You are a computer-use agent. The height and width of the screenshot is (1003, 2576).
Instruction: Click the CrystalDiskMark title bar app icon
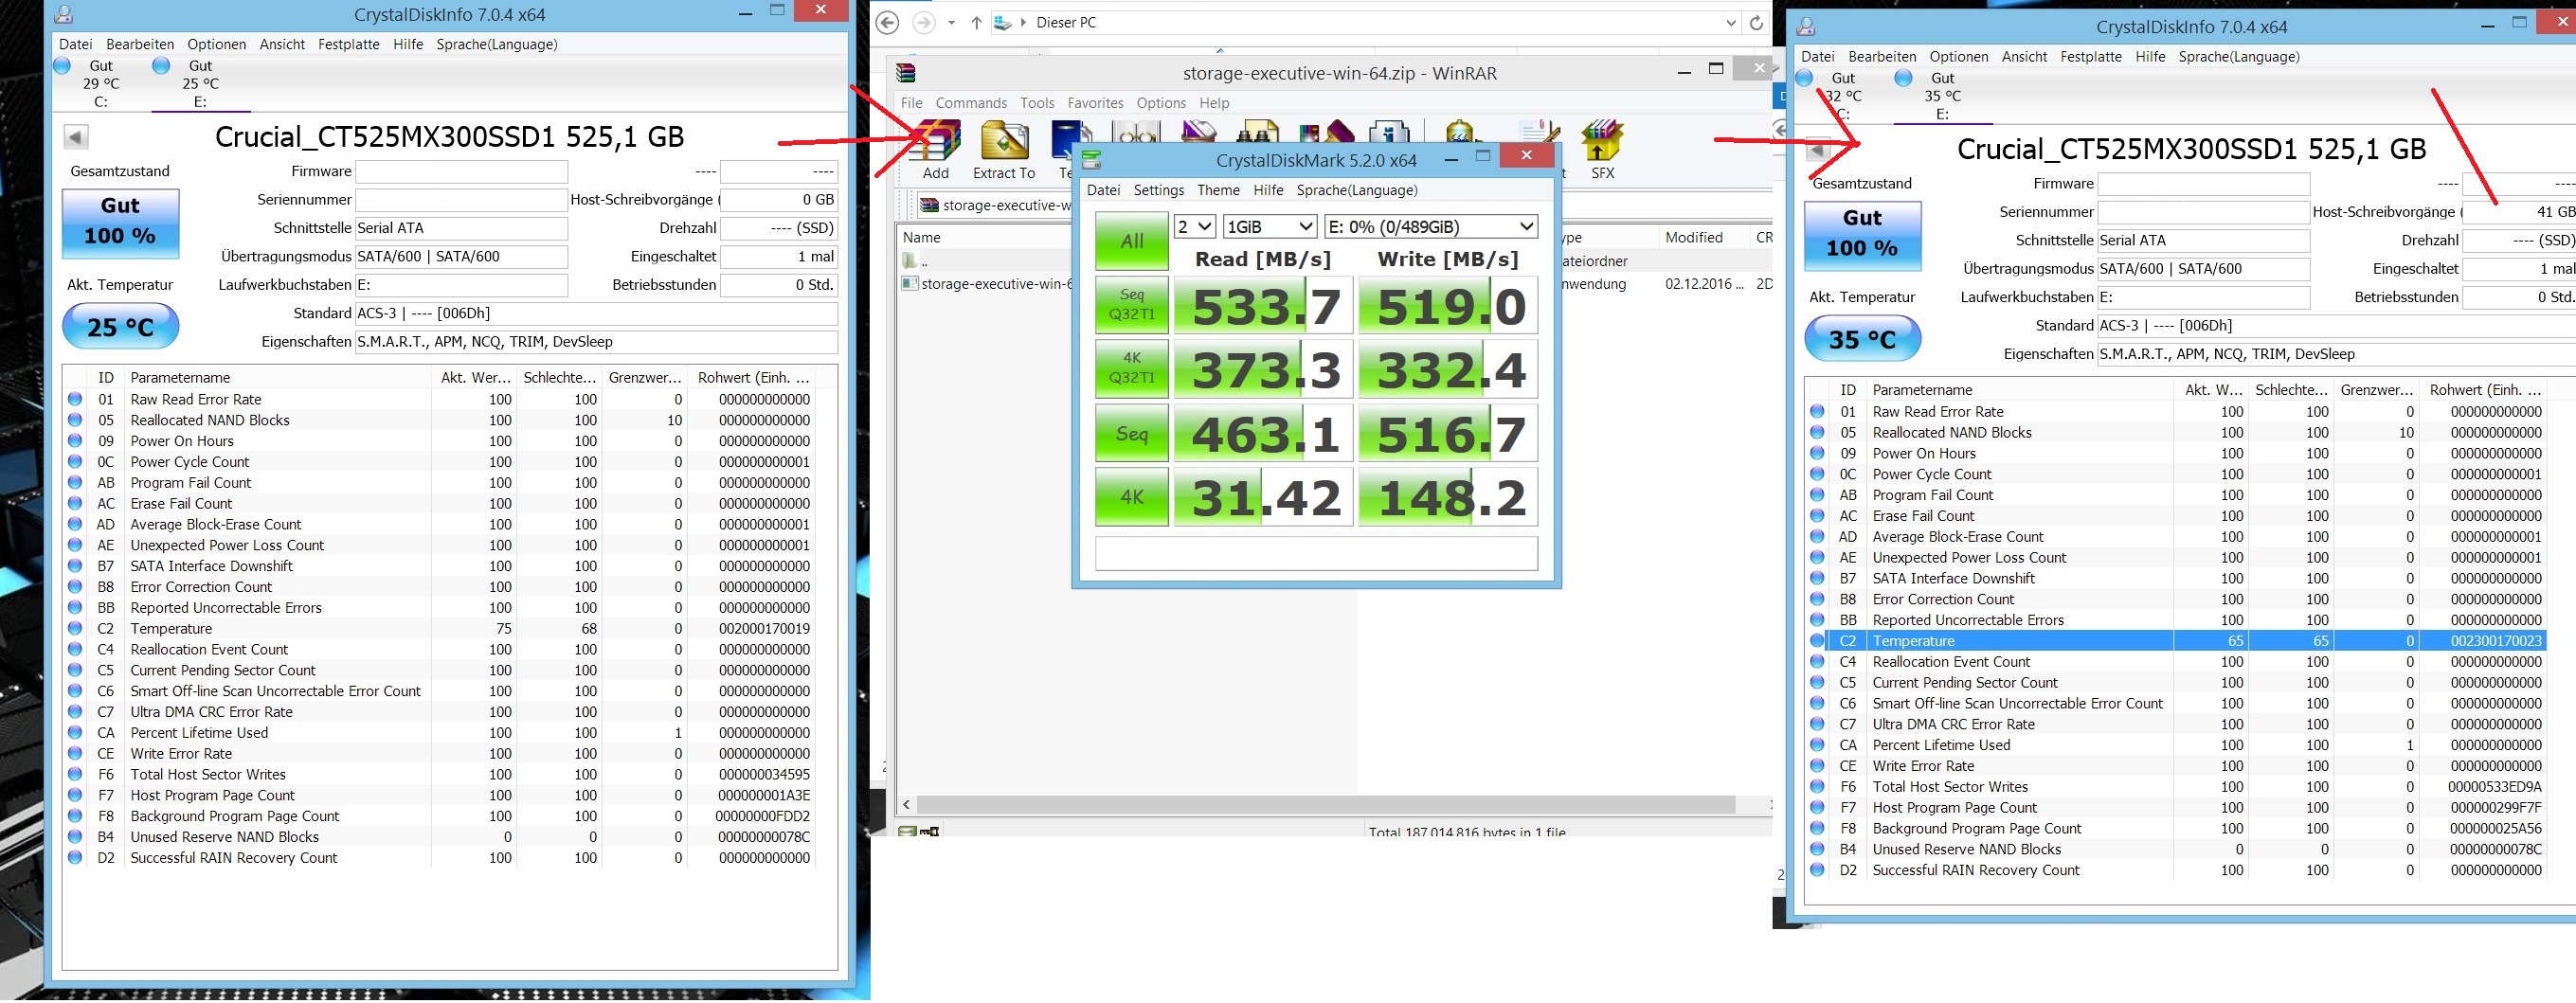click(x=1091, y=160)
